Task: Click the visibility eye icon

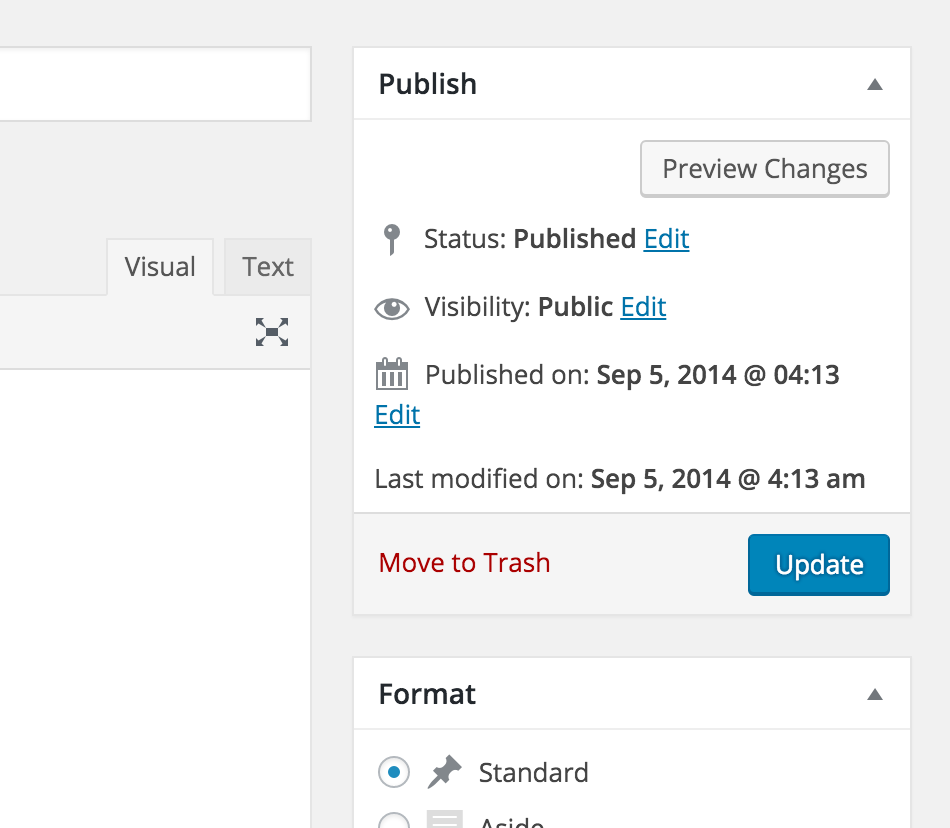Action: [392, 308]
